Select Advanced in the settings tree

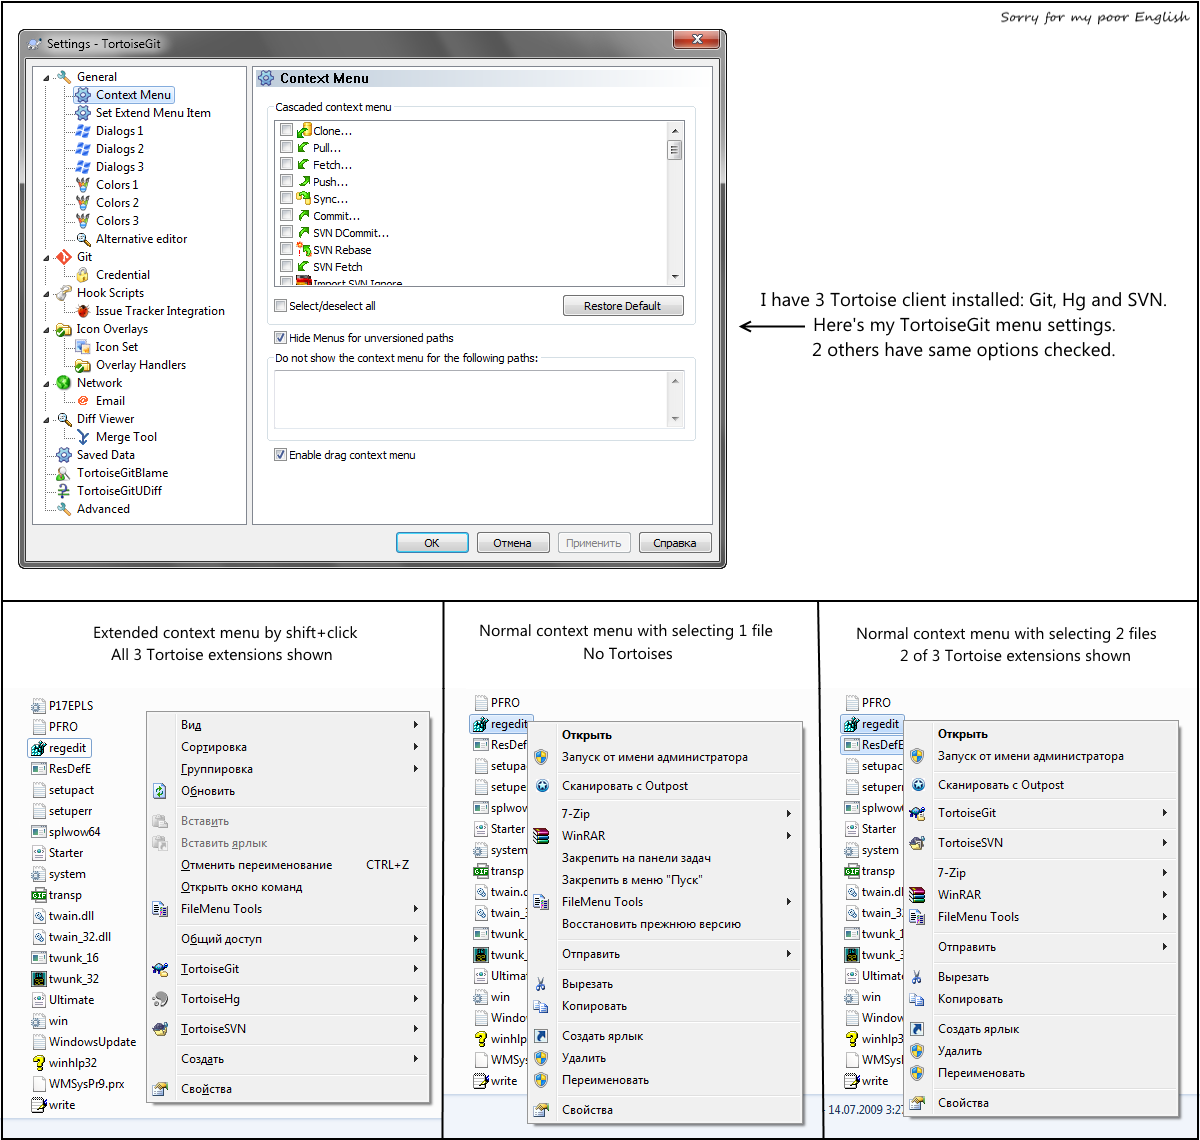tap(103, 509)
